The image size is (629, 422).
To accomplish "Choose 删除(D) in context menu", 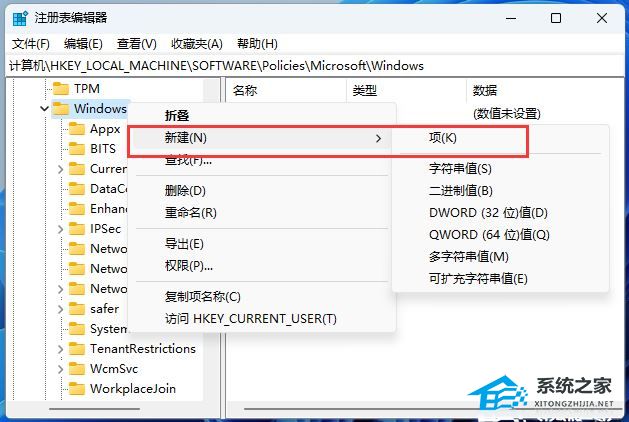I will click(261, 190).
